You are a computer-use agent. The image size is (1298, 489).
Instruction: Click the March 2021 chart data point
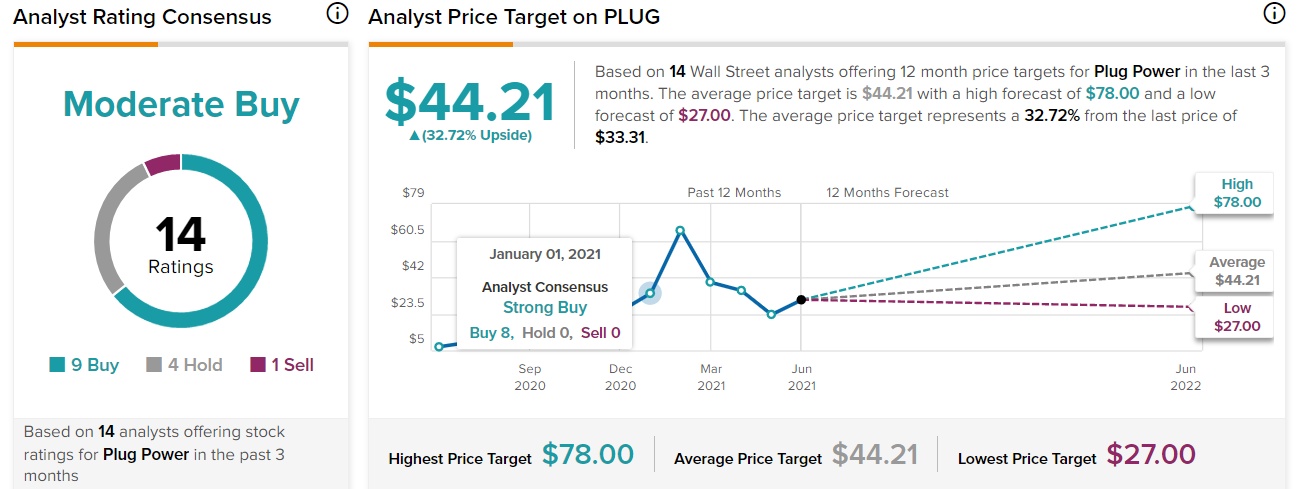(x=710, y=282)
